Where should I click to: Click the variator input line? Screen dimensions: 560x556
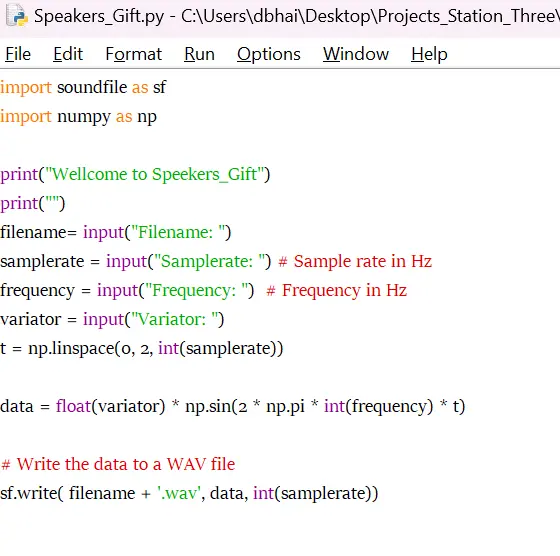coord(112,319)
